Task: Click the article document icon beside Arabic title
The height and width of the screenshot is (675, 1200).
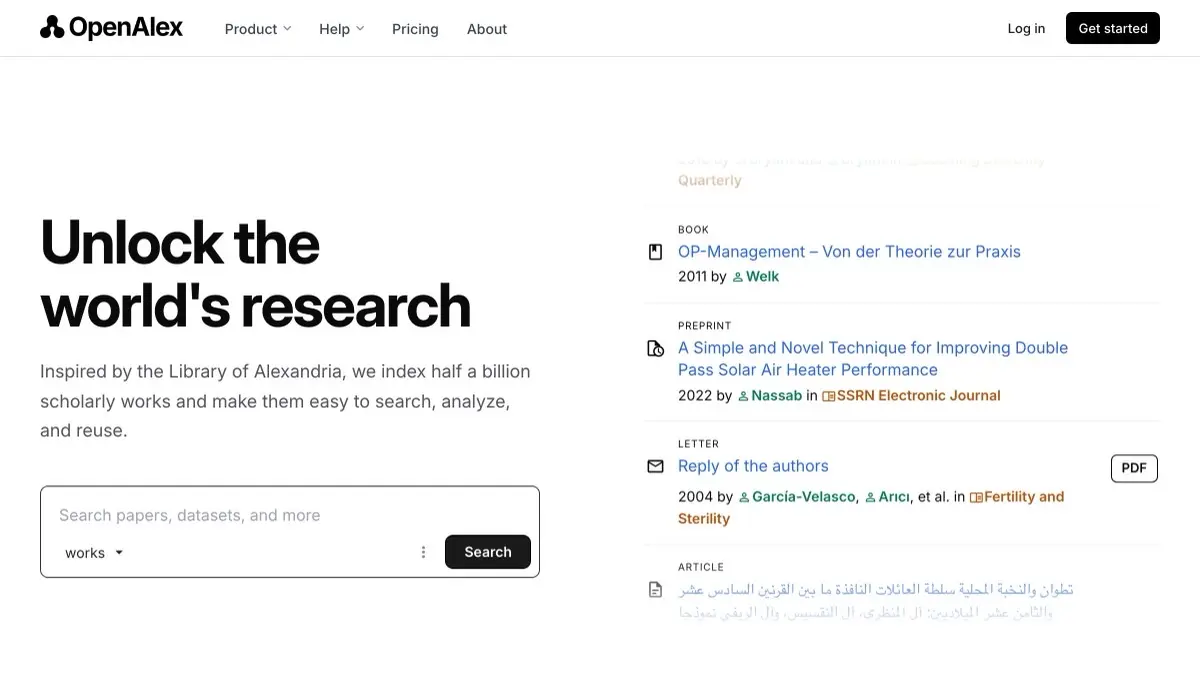Action: [x=656, y=590]
